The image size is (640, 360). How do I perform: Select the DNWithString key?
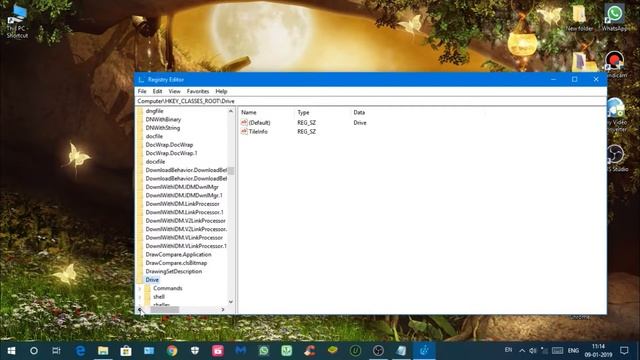(163, 128)
